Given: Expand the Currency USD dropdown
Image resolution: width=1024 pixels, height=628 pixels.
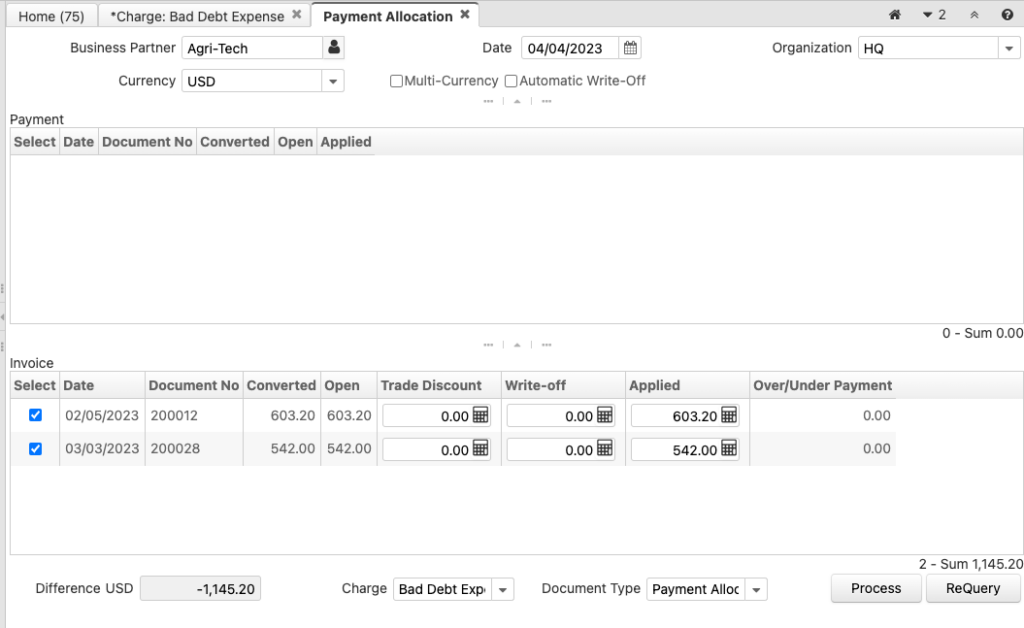Looking at the screenshot, I should pos(332,81).
